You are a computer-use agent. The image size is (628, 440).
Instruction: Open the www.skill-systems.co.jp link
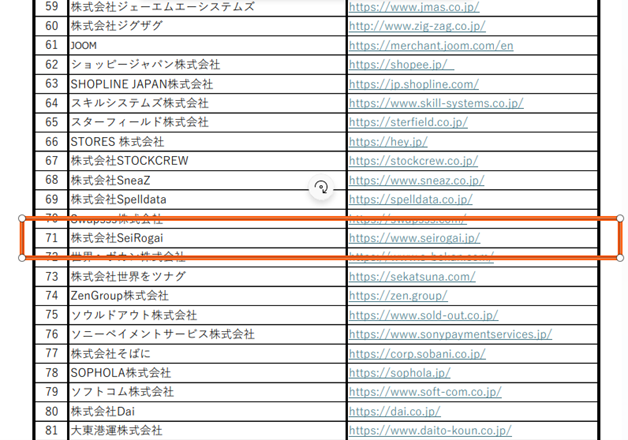pyautogui.click(x=436, y=103)
